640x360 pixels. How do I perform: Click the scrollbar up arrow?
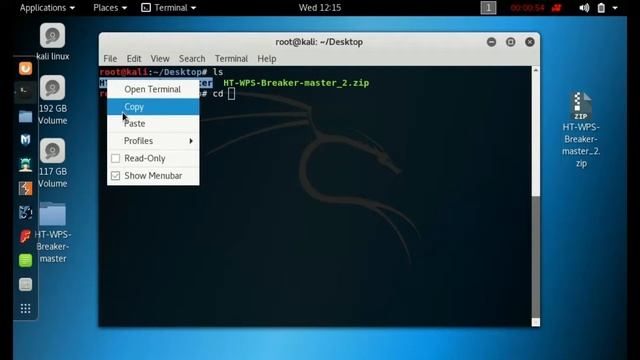tap(536, 70)
